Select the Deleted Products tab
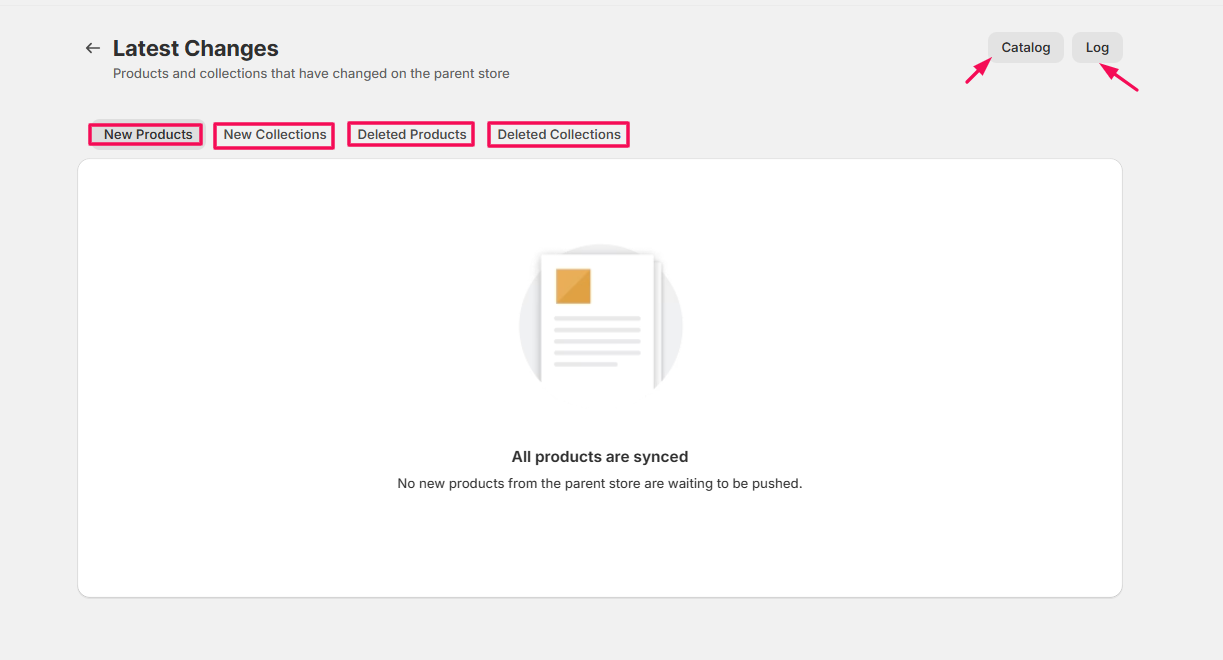Viewport: 1223px width, 660px height. [410, 134]
